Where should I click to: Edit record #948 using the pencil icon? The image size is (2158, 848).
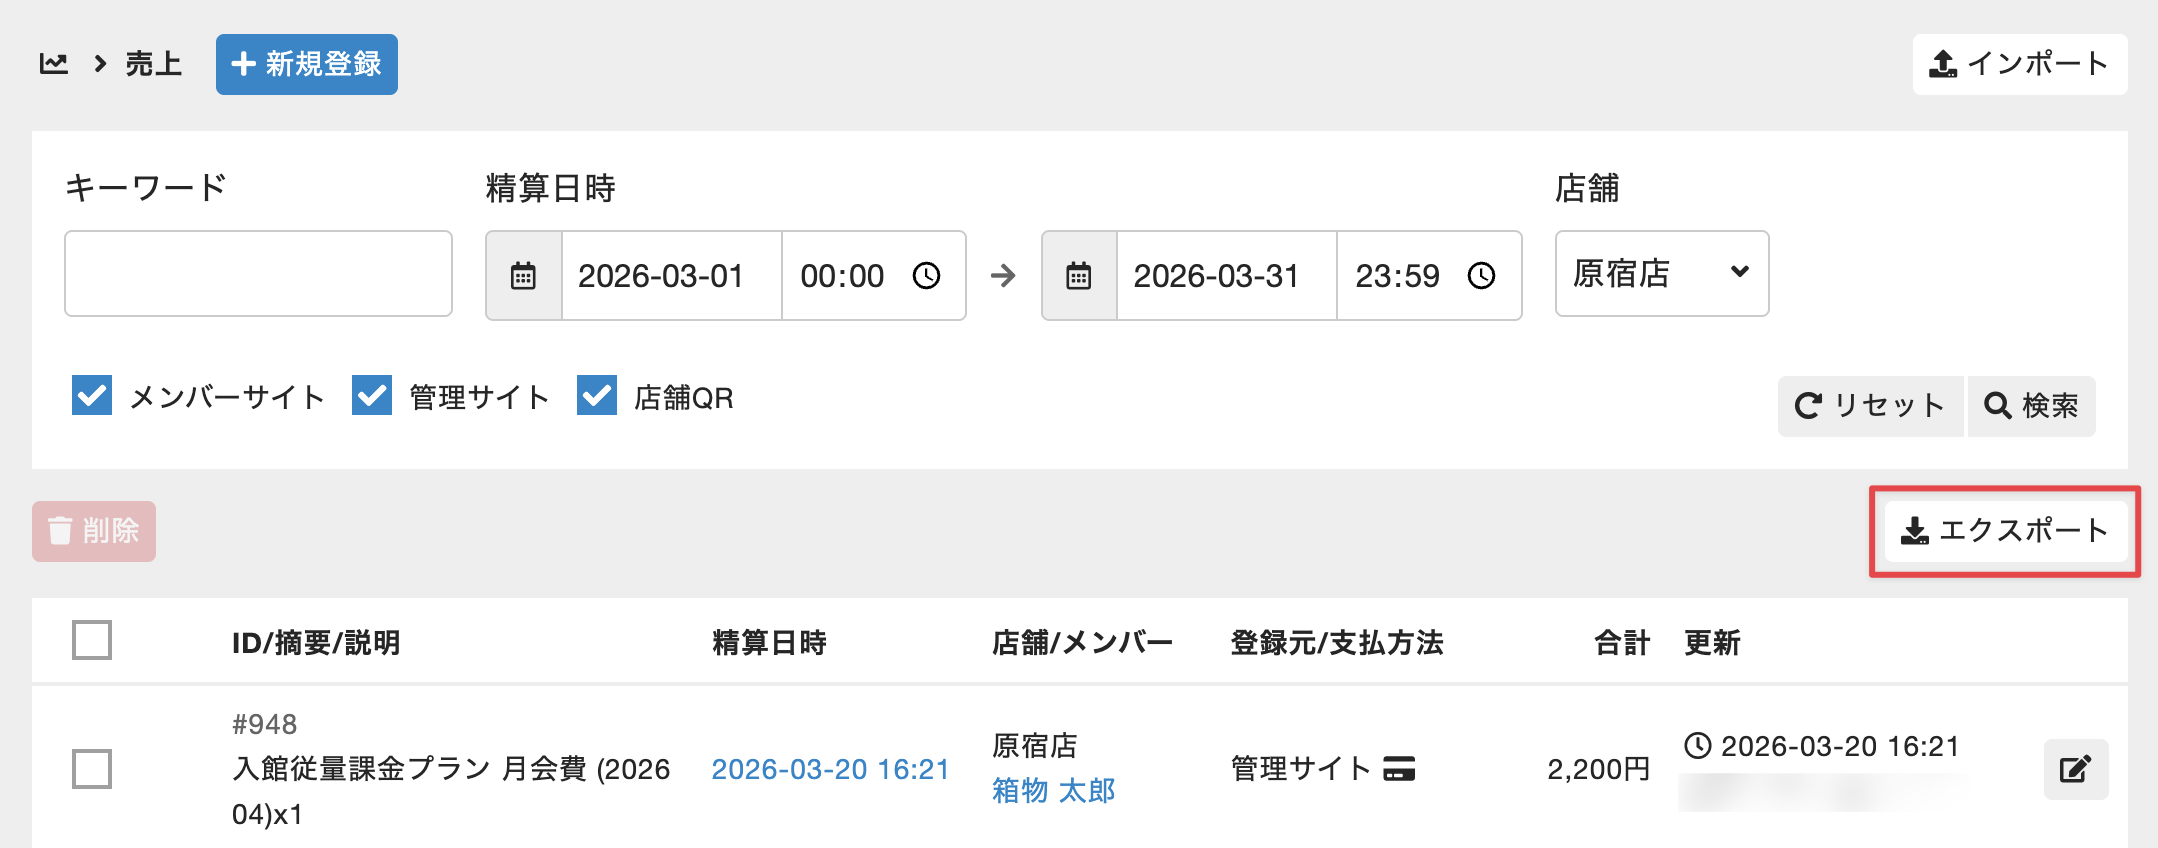[x=2075, y=769]
